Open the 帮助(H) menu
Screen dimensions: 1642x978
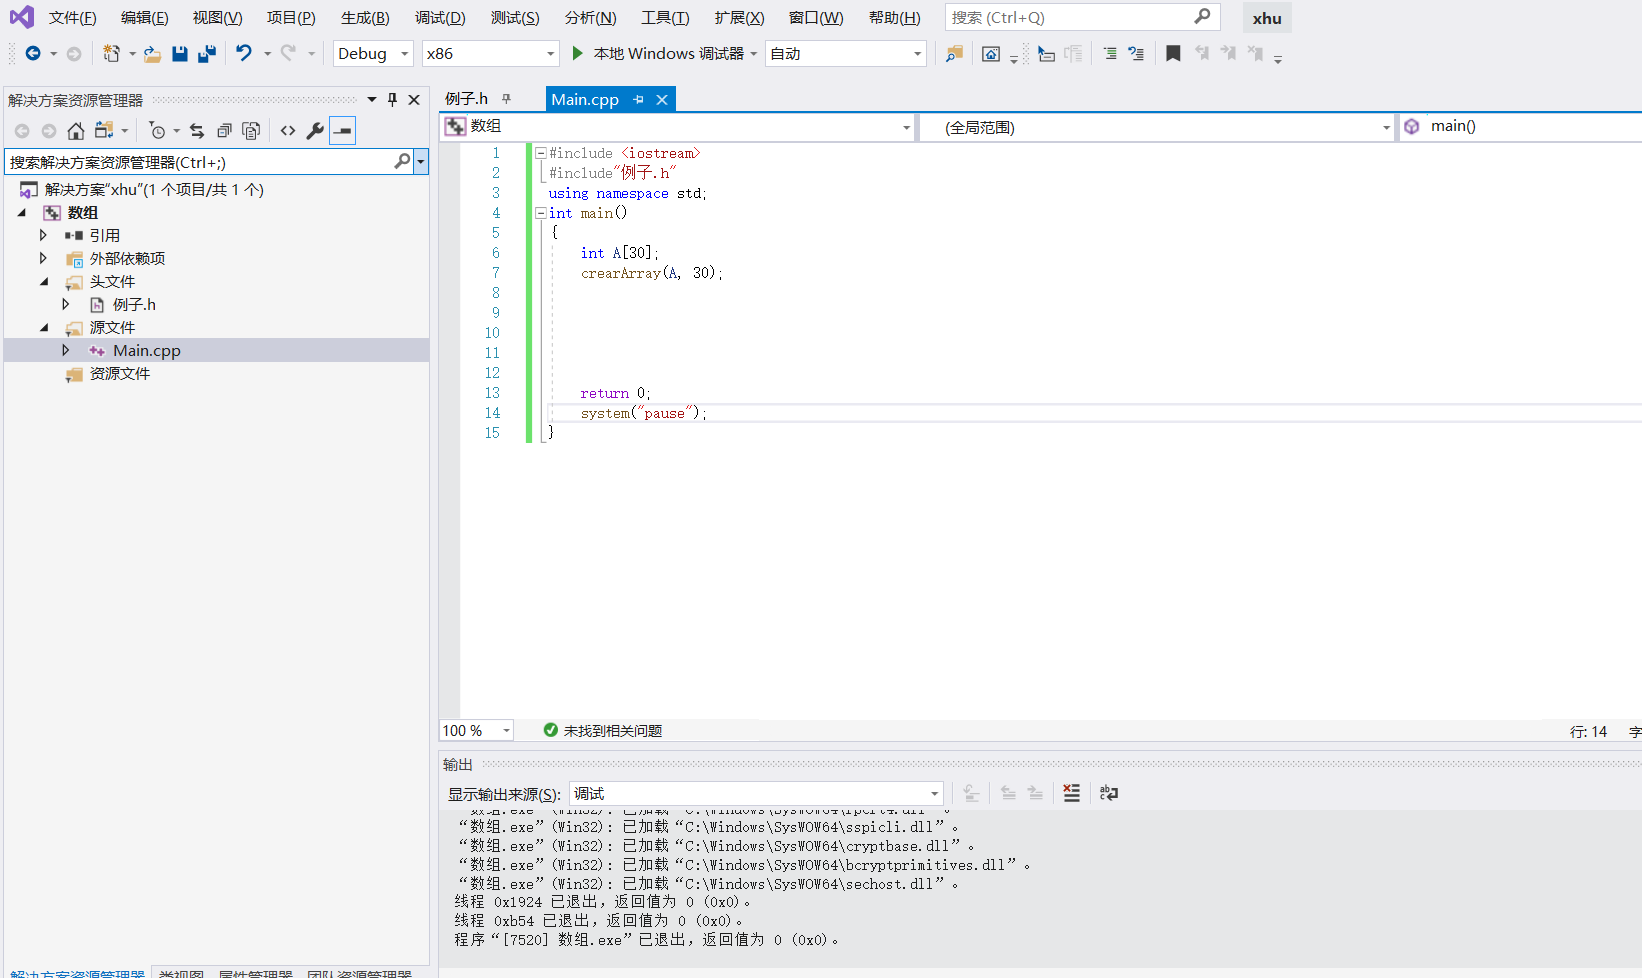click(895, 18)
